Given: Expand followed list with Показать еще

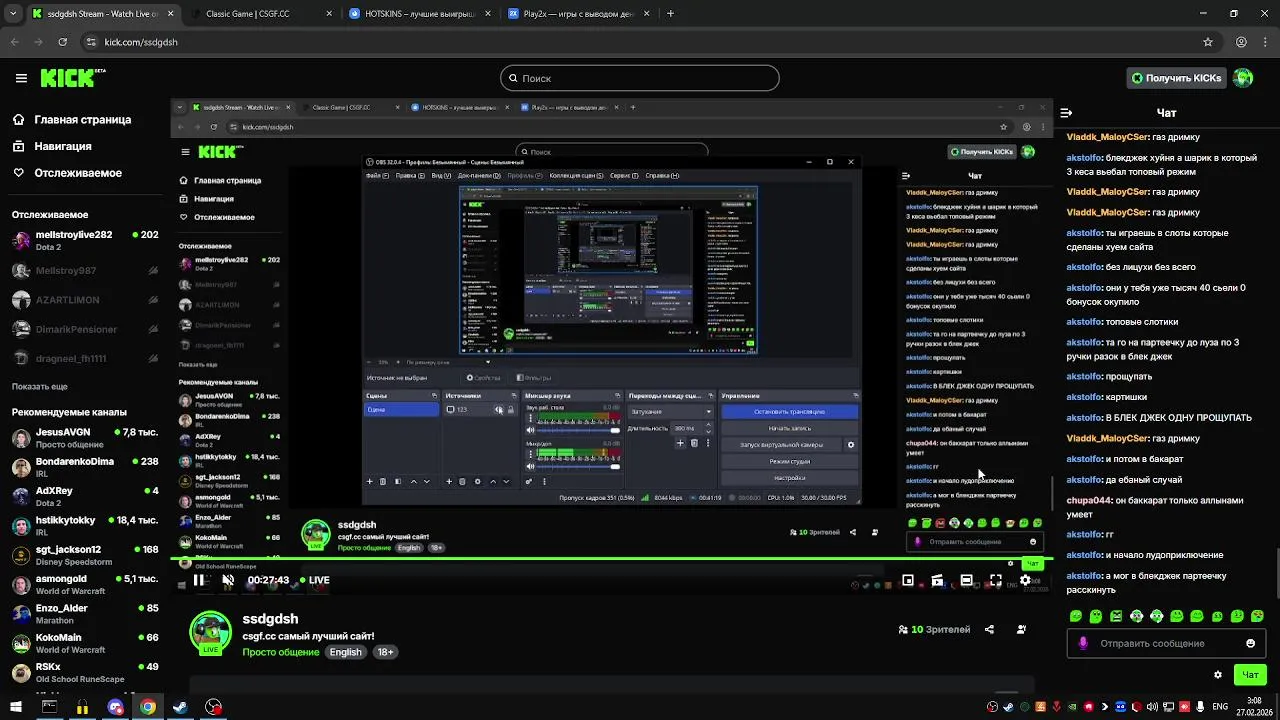Looking at the screenshot, I should pyautogui.click(x=40, y=386).
